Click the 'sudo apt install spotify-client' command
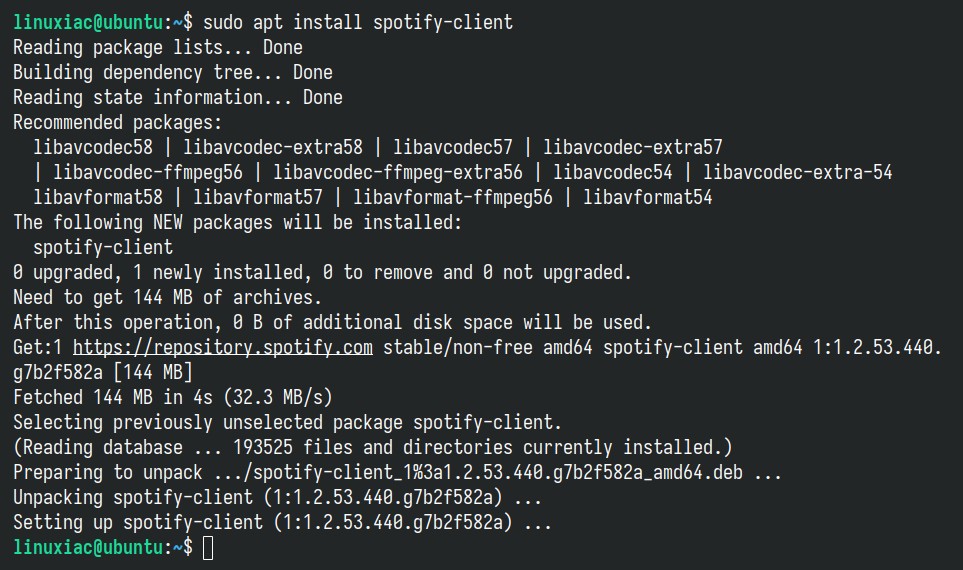This screenshot has height=570, width=963. 357,23
